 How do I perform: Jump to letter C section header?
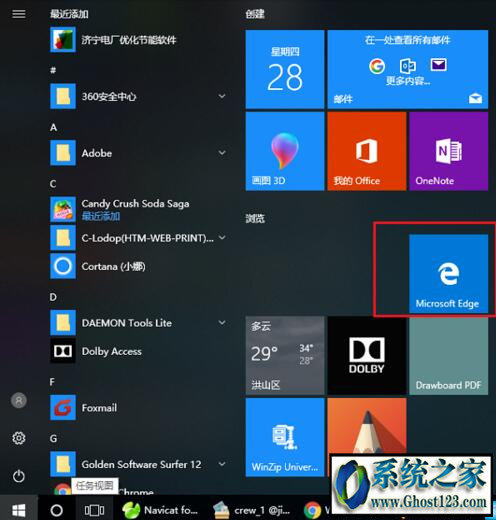click(x=53, y=184)
